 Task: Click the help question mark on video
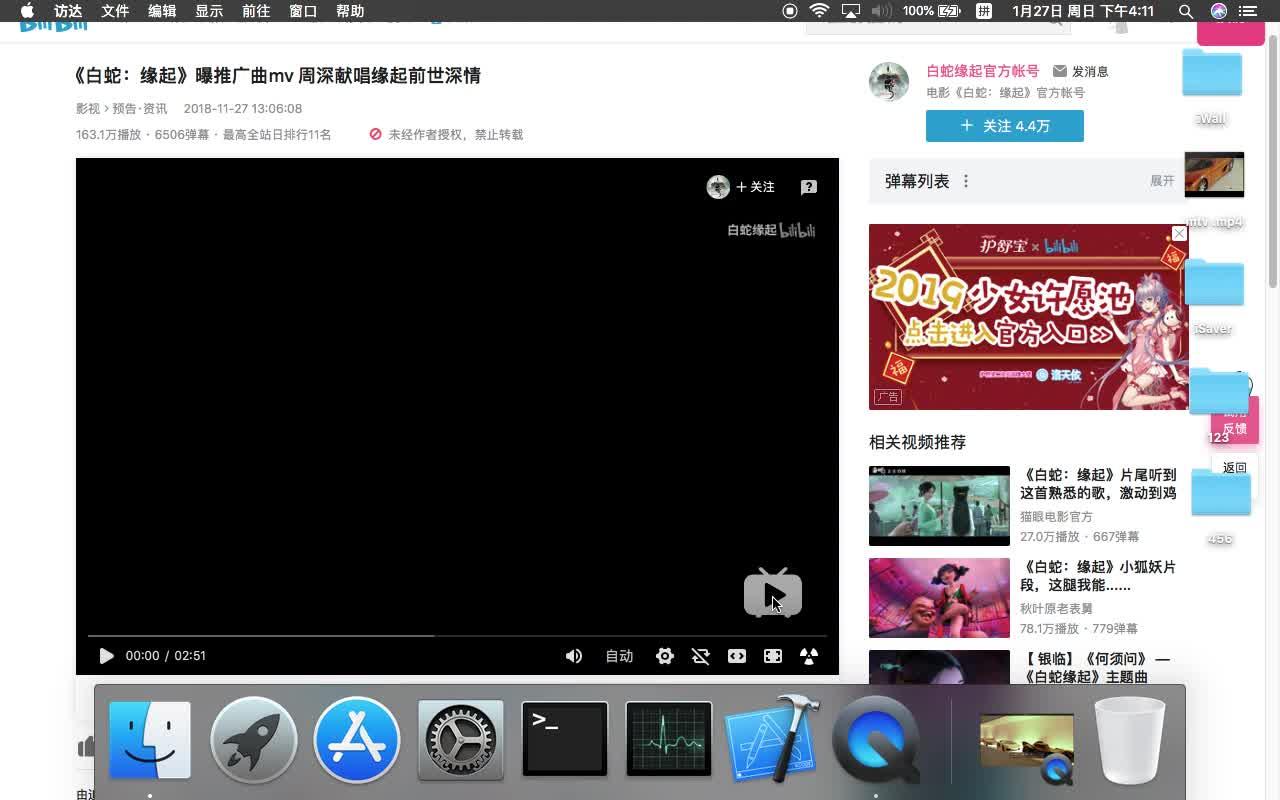pos(809,187)
